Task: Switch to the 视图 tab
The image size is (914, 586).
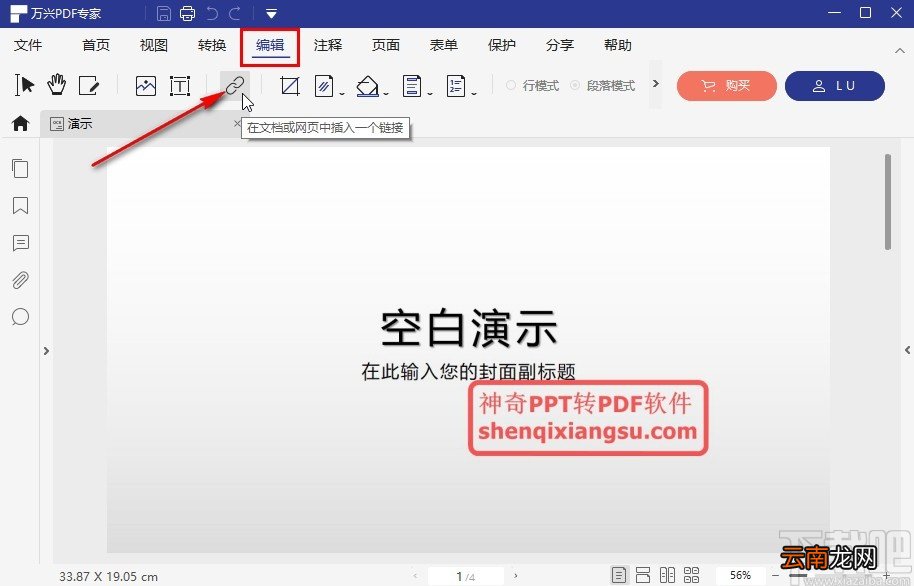Action: [x=154, y=45]
